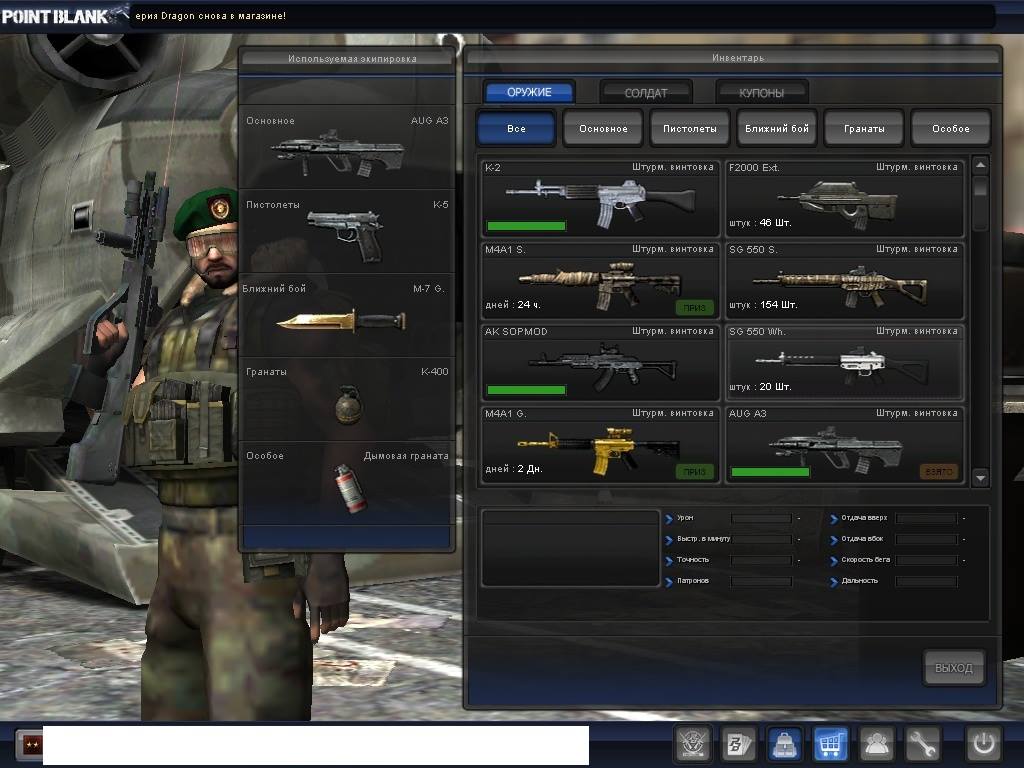The width and height of the screenshot is (1024, 768).
Task: Click the Дальность stat arrow
Action: [x=834, y=582]
